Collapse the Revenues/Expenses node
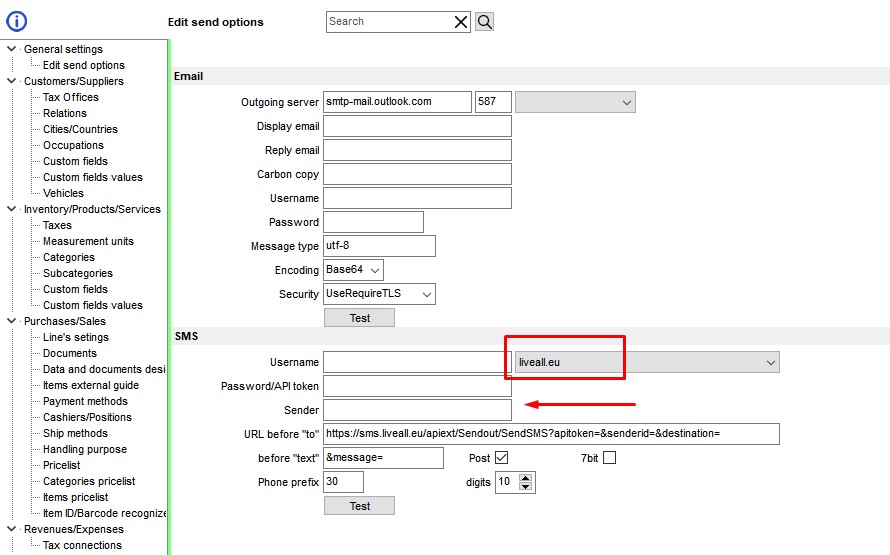890x555 pixels. click(11, 529)
